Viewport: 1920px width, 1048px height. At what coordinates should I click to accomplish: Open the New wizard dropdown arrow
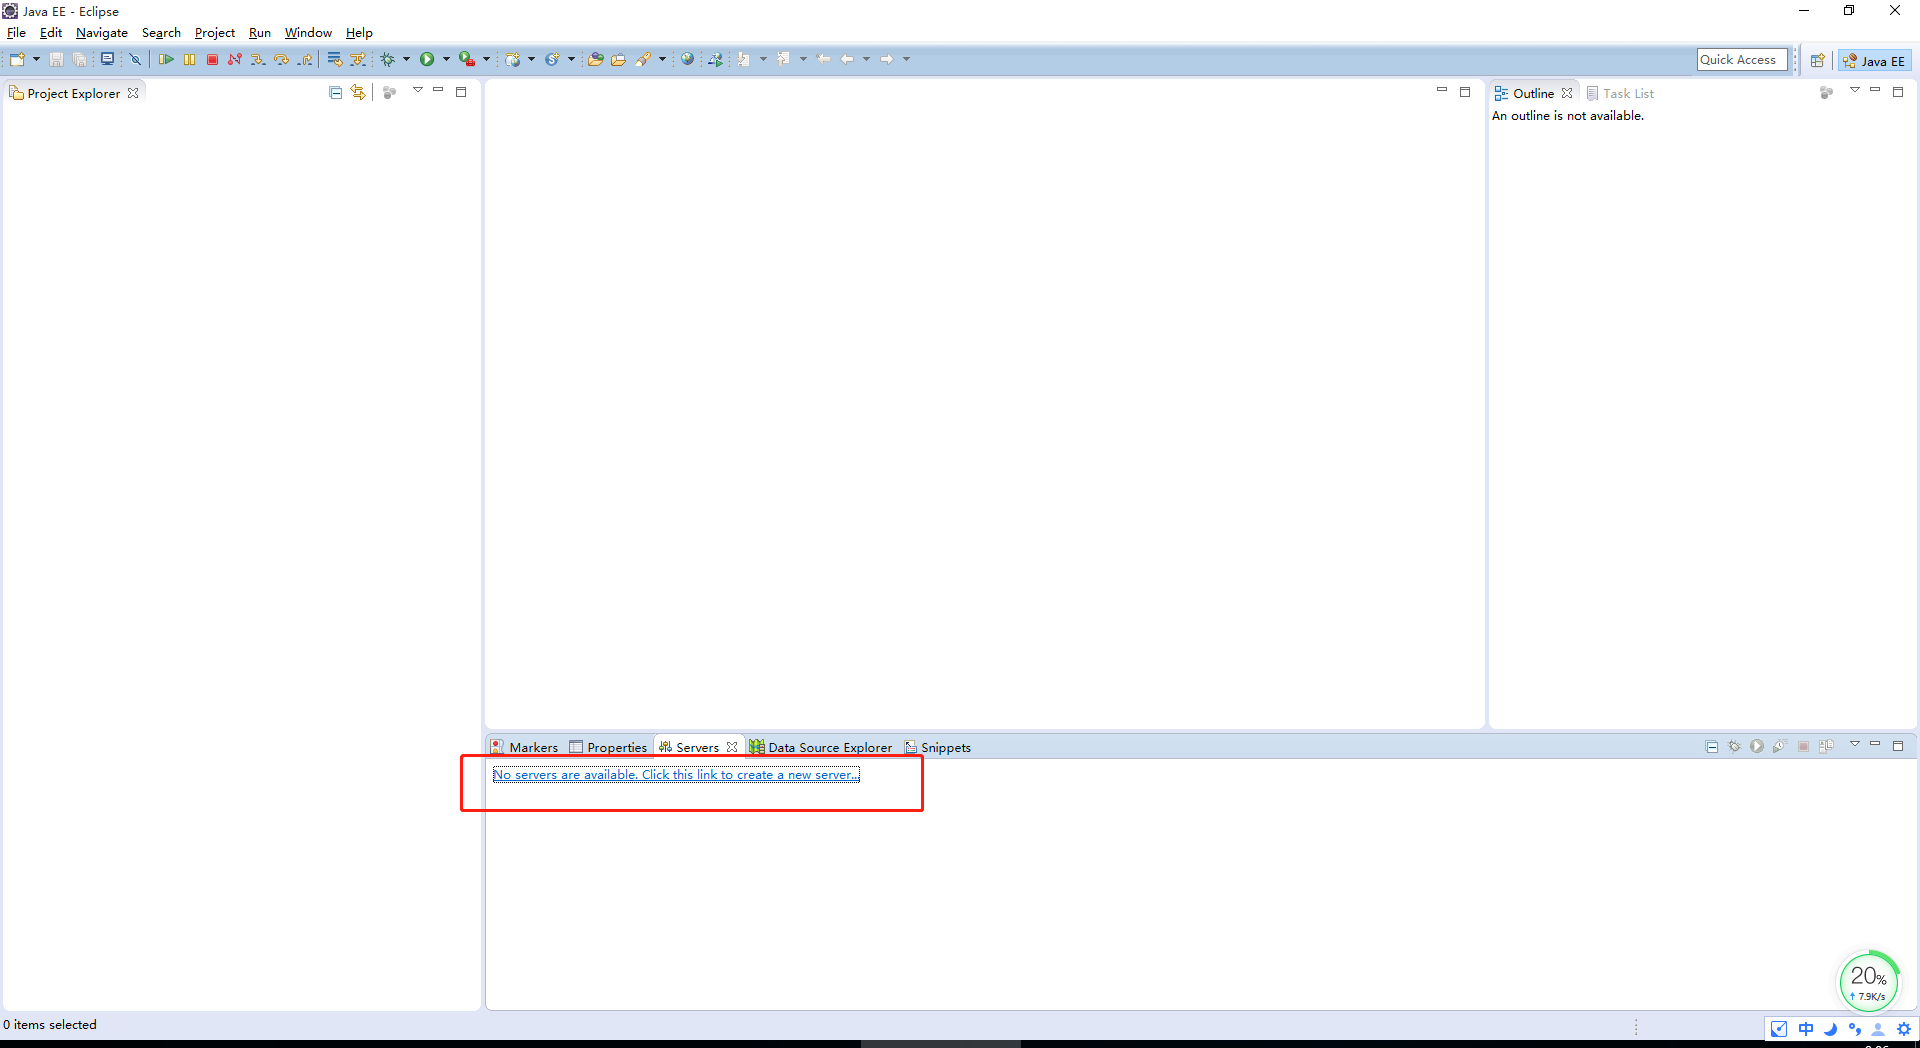[36, 59]
